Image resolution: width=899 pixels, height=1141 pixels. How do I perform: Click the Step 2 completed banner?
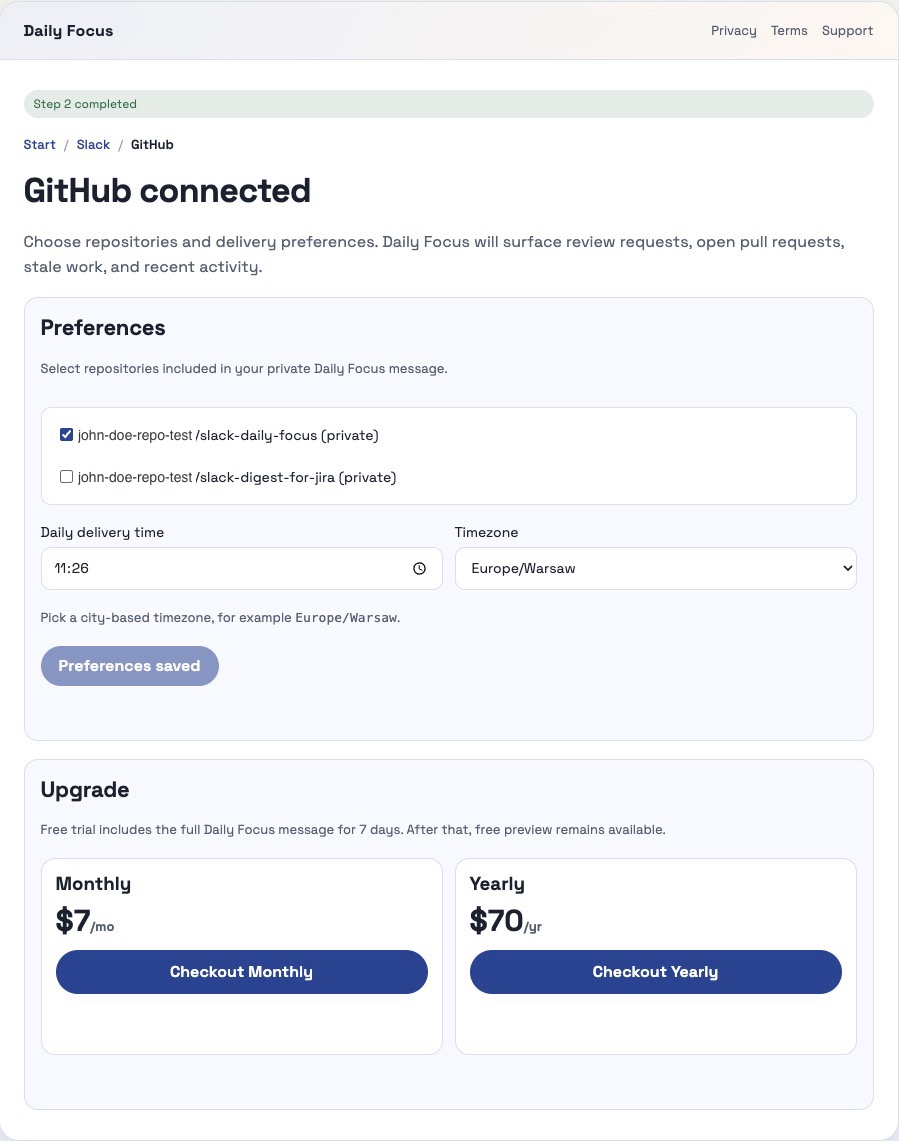449,103
